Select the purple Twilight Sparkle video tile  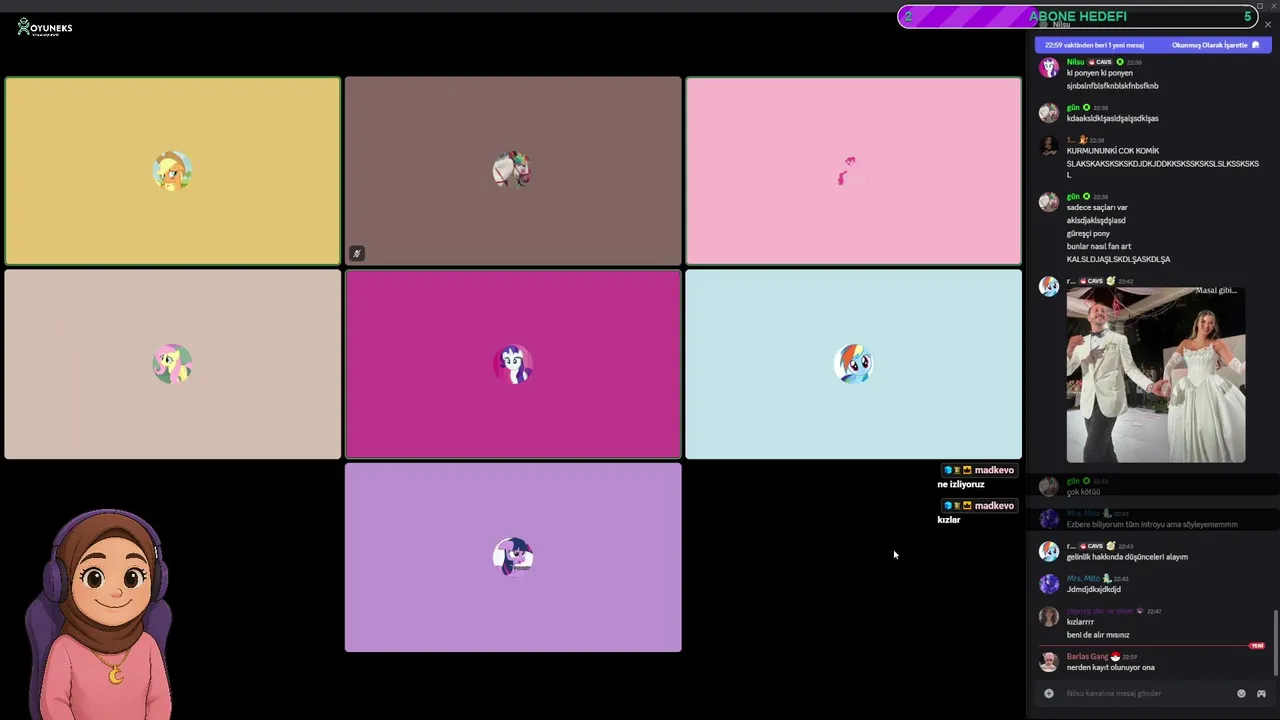click(513, 557)
